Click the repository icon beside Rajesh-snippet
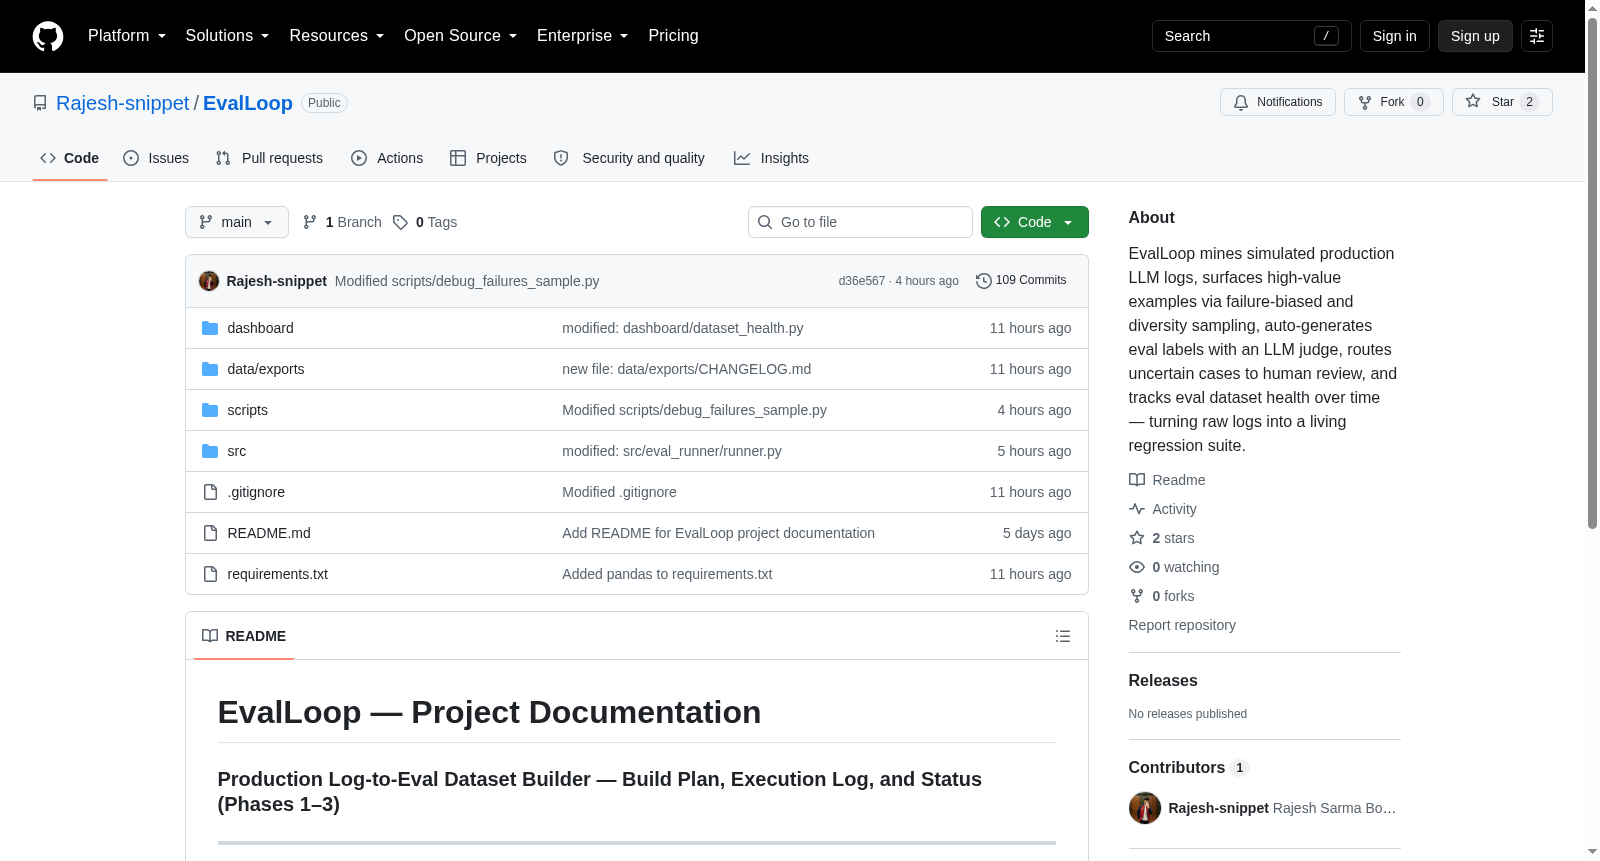Screen dimensions: 1600x861 [40, 103]
